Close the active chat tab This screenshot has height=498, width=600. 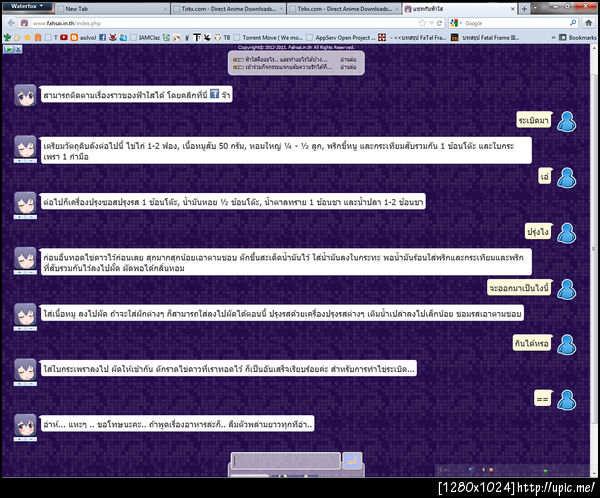513,8
